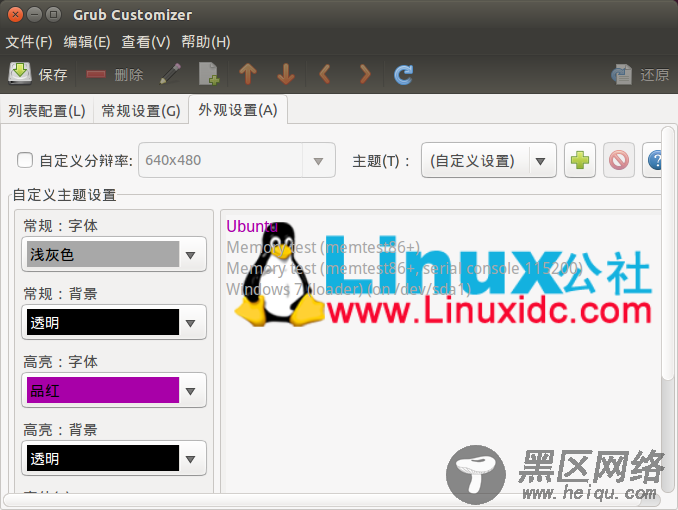Enable custom resolution (自定义分辨率) checkbox
This screenshot has height=510, width=678.
(x=25, y=160)
